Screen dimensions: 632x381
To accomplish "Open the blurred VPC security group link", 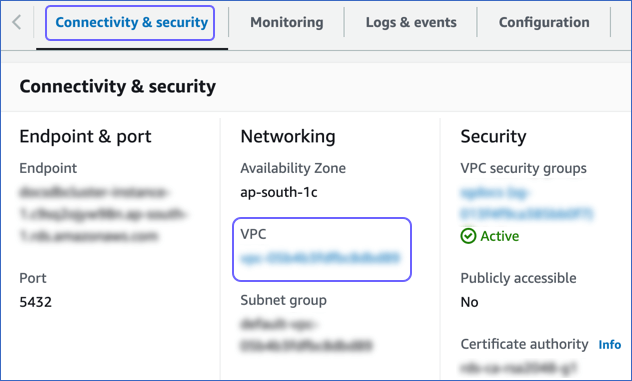I will pos(526,203).
